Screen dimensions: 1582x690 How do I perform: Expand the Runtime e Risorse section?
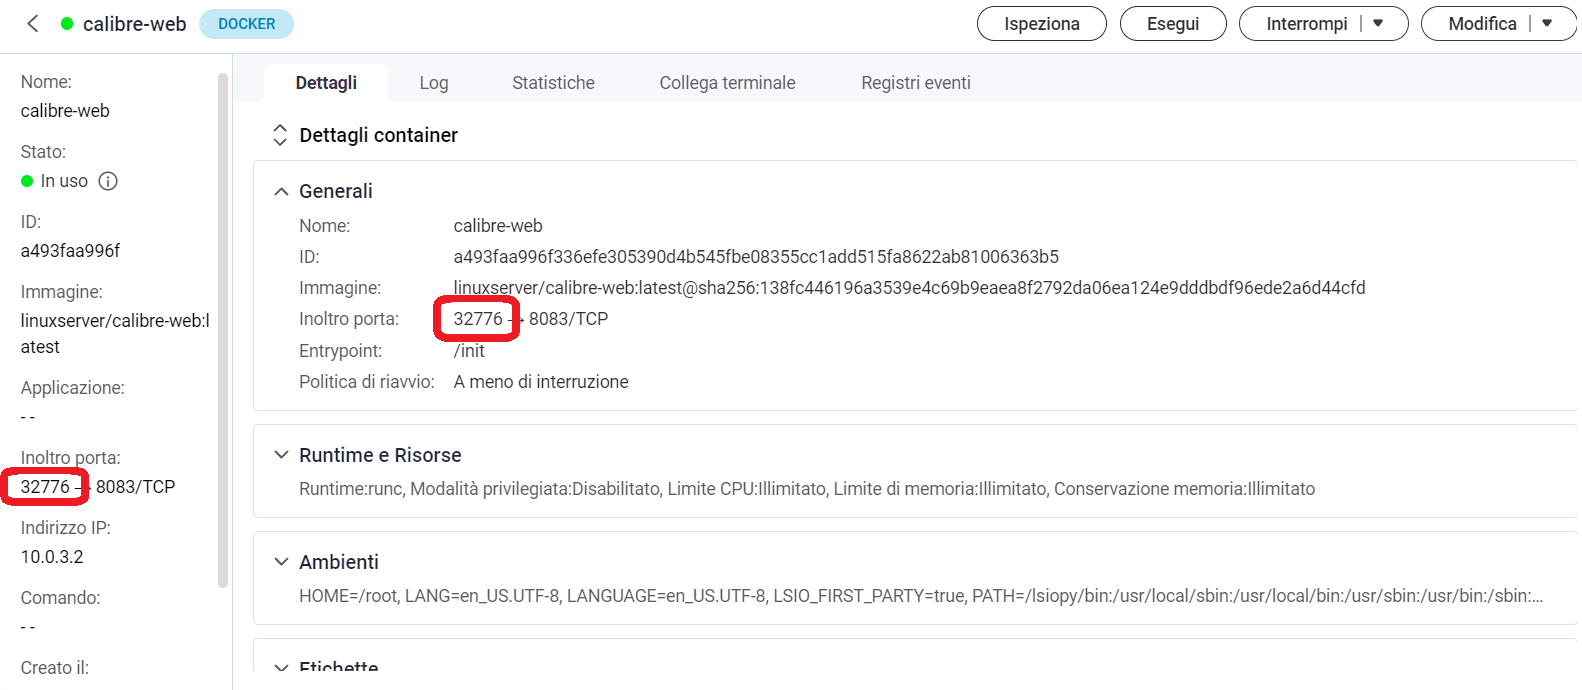tap(282, 455)
